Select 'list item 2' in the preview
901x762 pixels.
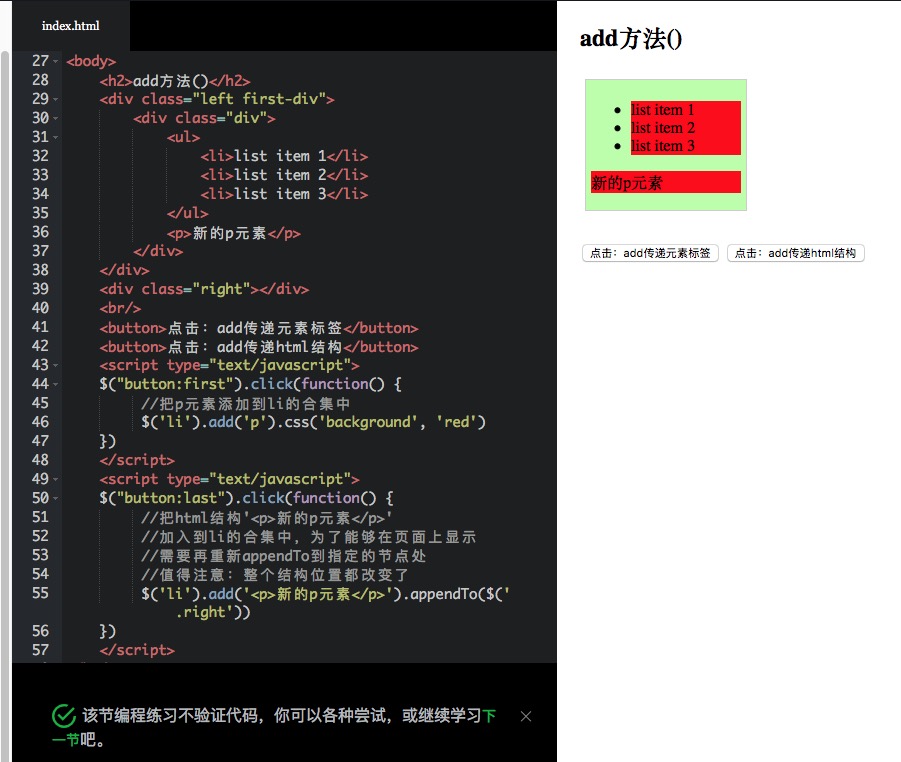point(663,128)
